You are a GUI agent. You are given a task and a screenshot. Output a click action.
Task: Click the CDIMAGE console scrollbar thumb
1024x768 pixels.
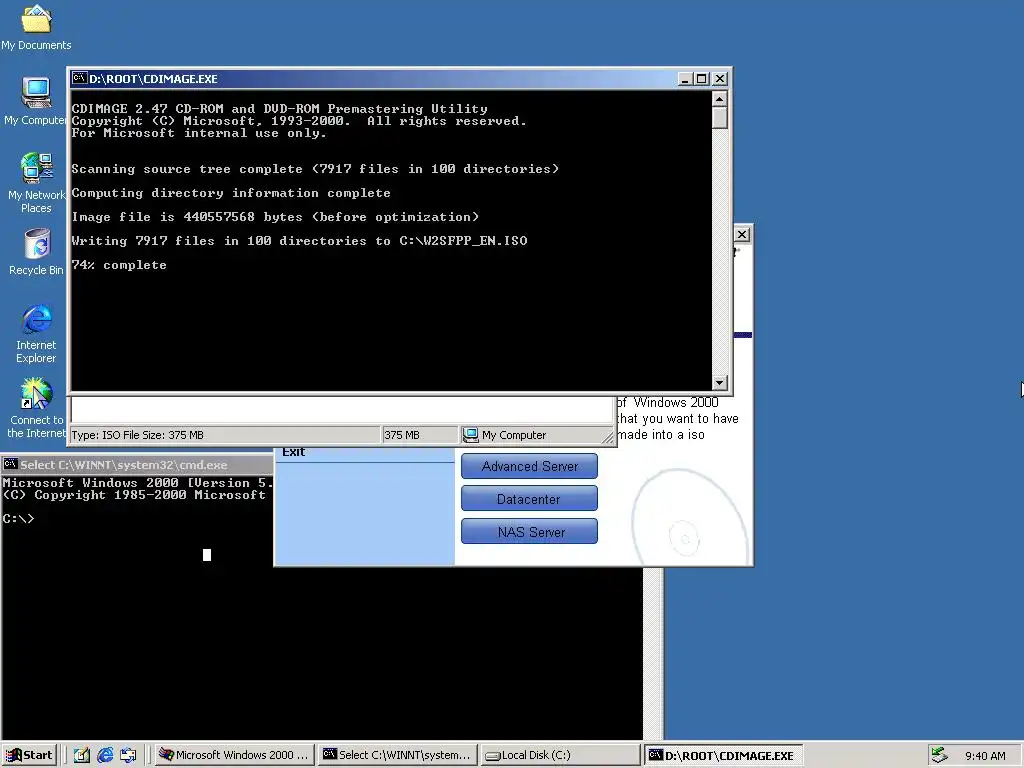pyautogui.click(x=719, y=118)
